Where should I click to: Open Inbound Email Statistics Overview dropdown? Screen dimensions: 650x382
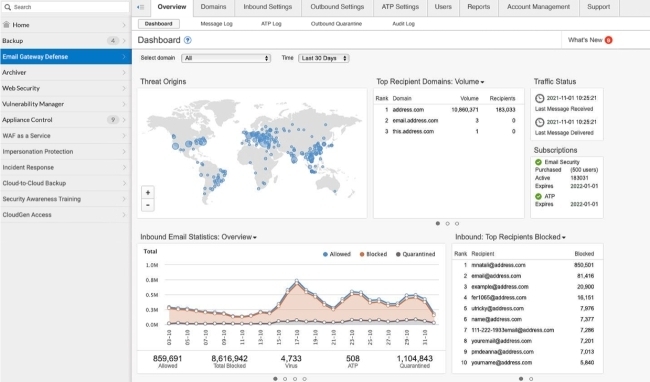coord(199,237)
